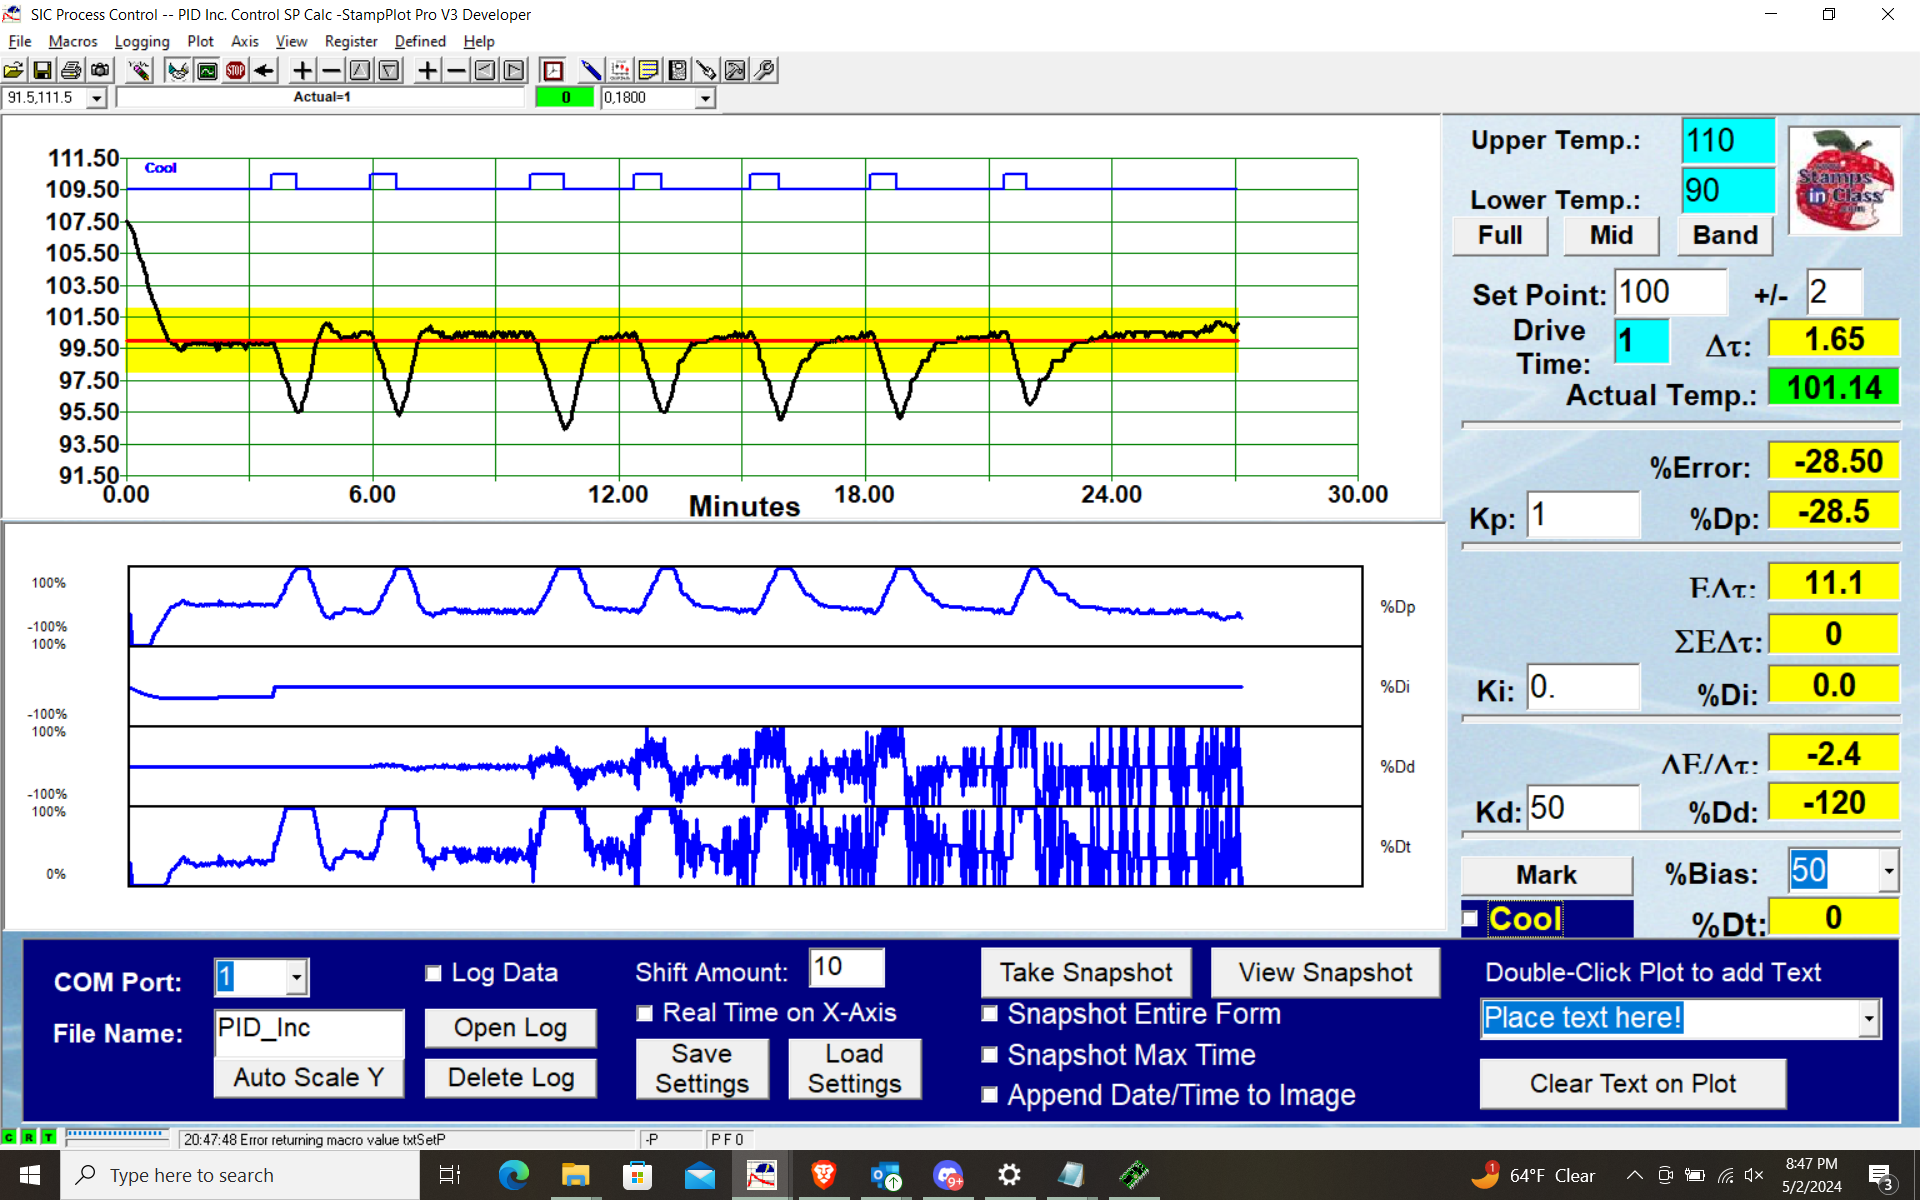Click the Save Settings button
This screenshot has height=1200, width=1920.
tap(702, 1068)
